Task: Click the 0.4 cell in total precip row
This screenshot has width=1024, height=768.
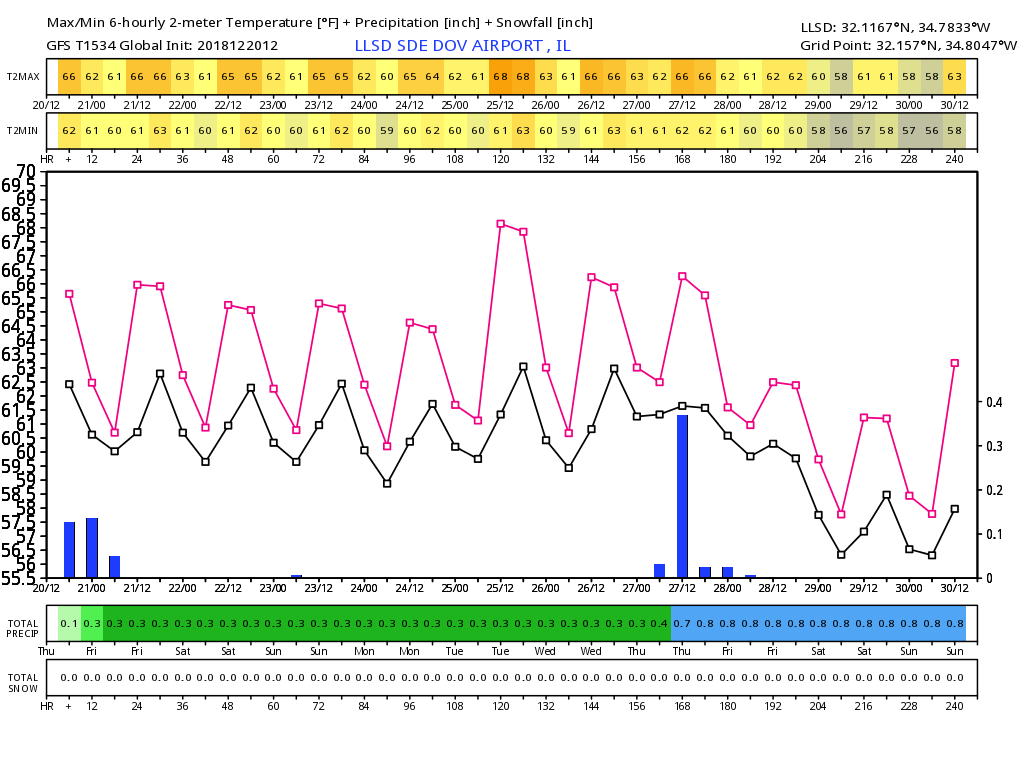Action: click(x=660, y=623)
